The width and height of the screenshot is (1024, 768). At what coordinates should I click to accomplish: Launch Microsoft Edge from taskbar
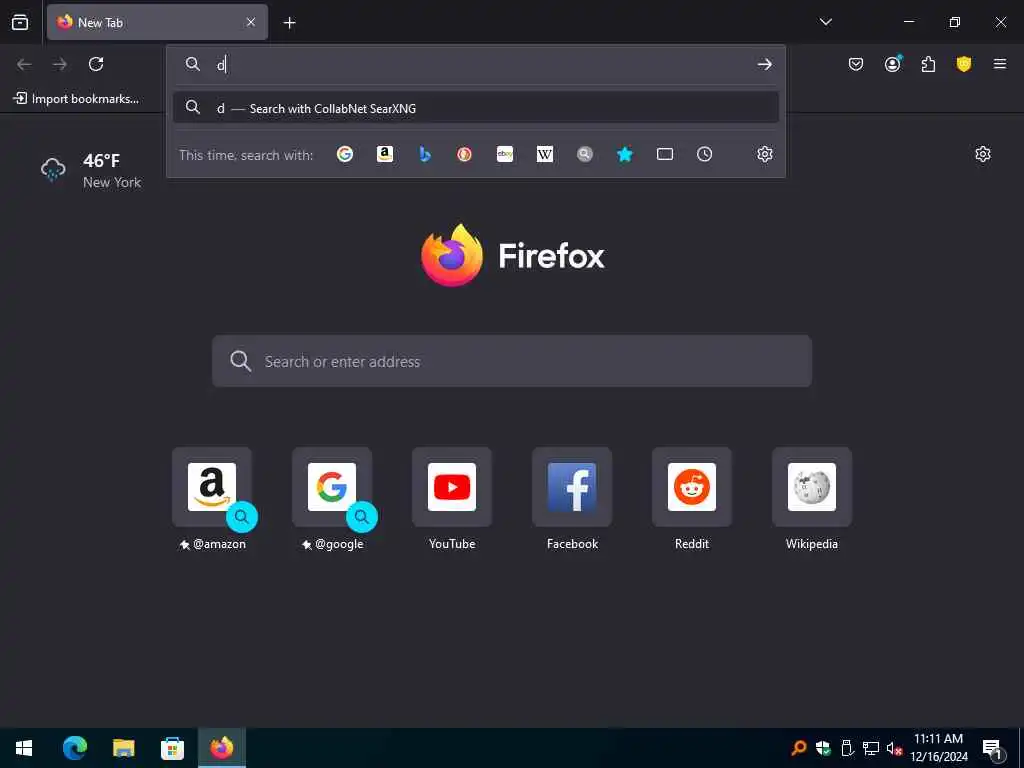tap(74, 748)
